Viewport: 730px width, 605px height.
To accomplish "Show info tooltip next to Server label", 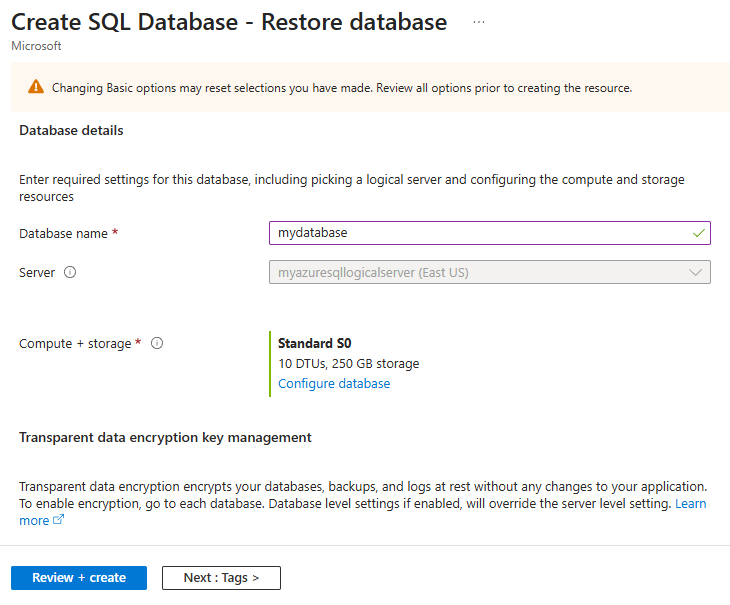I will pyautogui.click(x=70, y=272).
